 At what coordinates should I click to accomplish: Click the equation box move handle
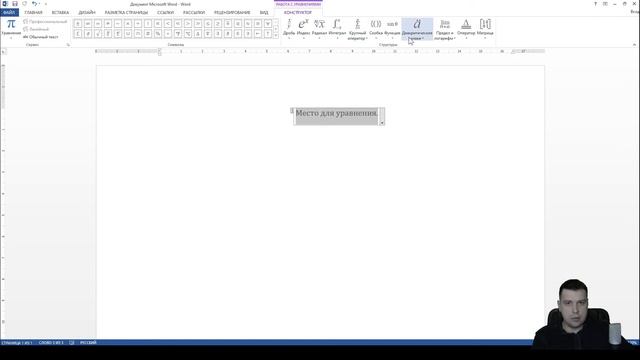click(x=292, y=111)
